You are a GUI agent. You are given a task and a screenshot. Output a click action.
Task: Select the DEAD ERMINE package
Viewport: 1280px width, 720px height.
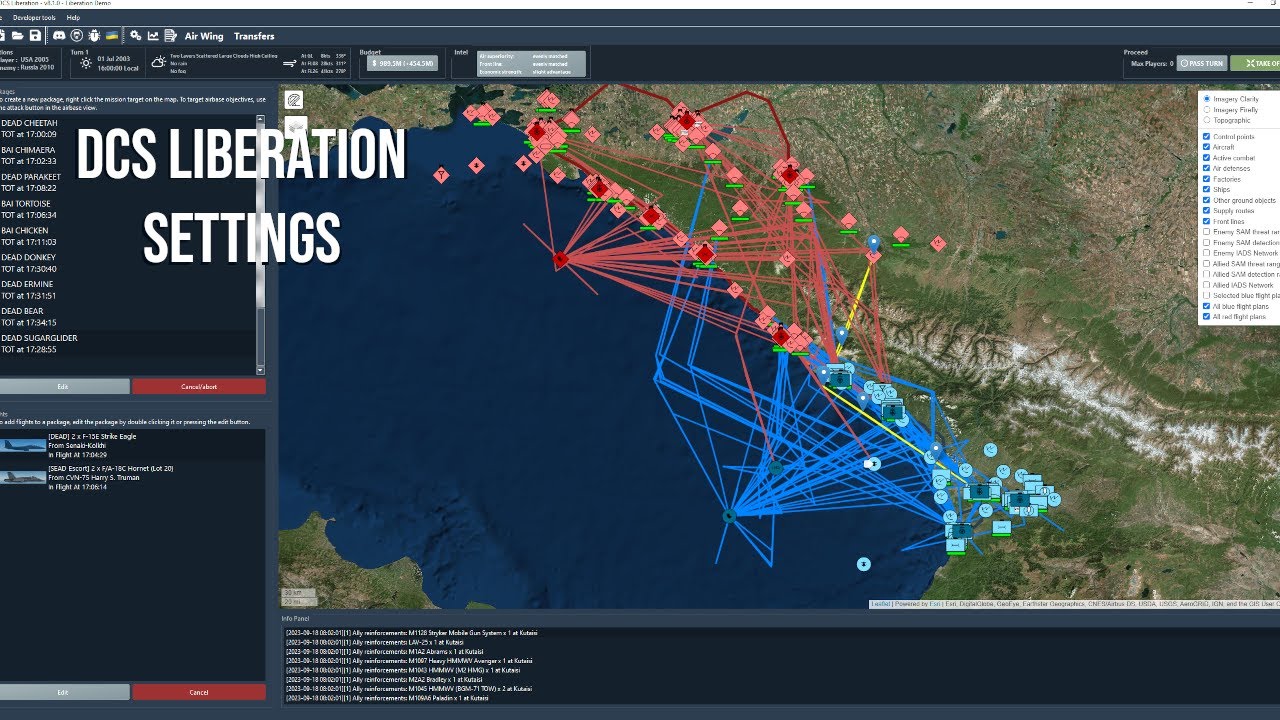128,290
